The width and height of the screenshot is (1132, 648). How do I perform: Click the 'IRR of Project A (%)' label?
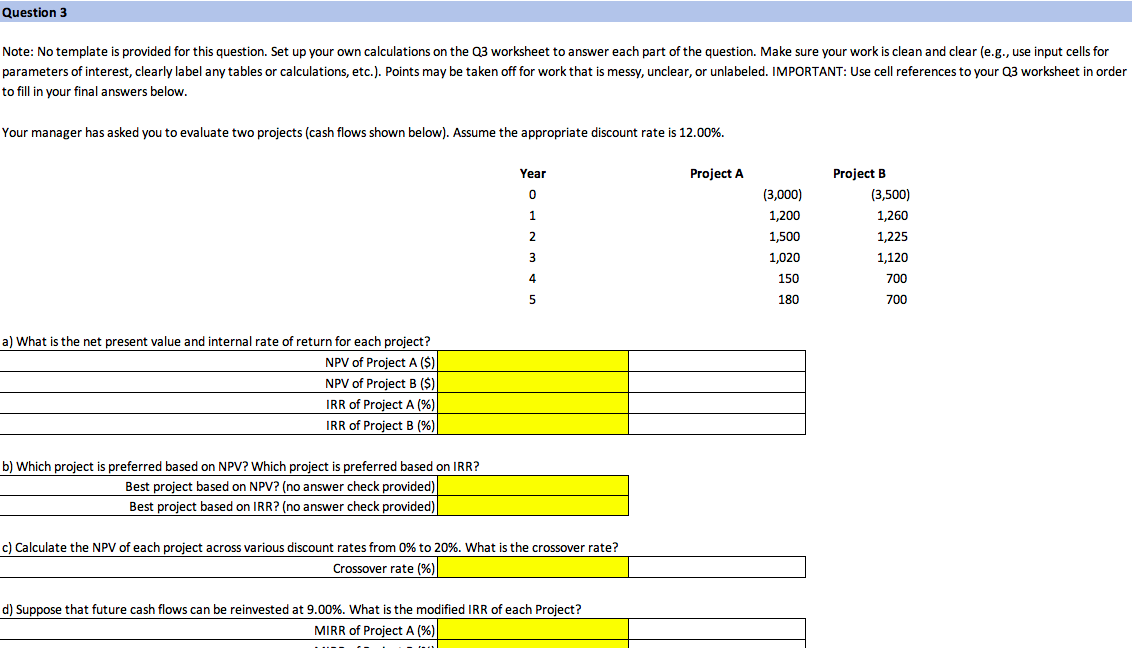380,404
